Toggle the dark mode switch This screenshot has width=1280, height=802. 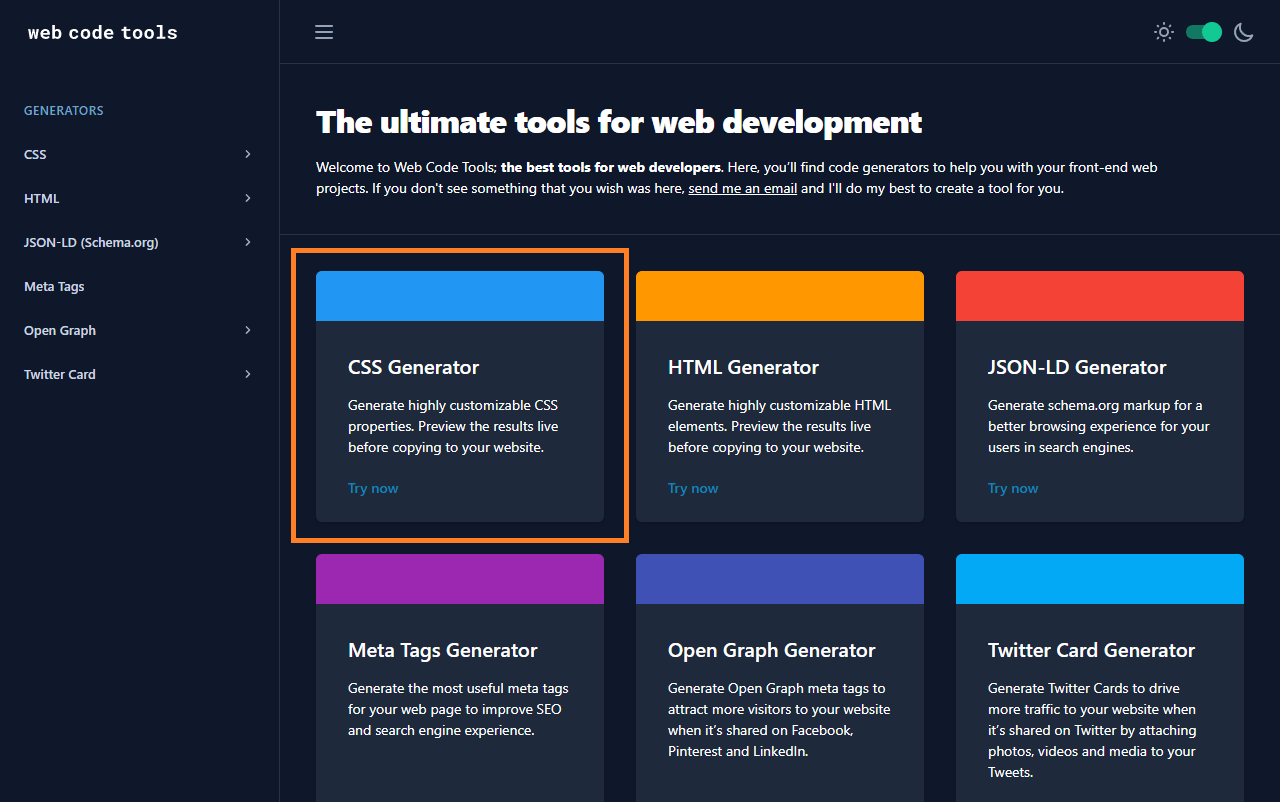coord(1203,31)
